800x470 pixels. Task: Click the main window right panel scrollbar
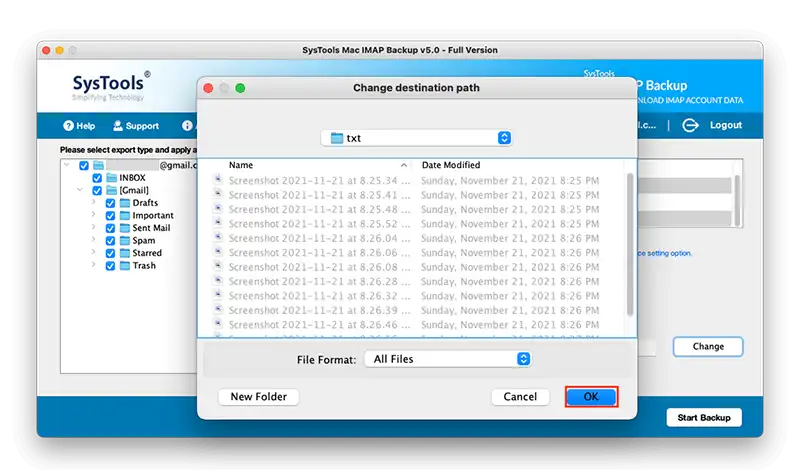pyautogui.click(x=737, y=201)
